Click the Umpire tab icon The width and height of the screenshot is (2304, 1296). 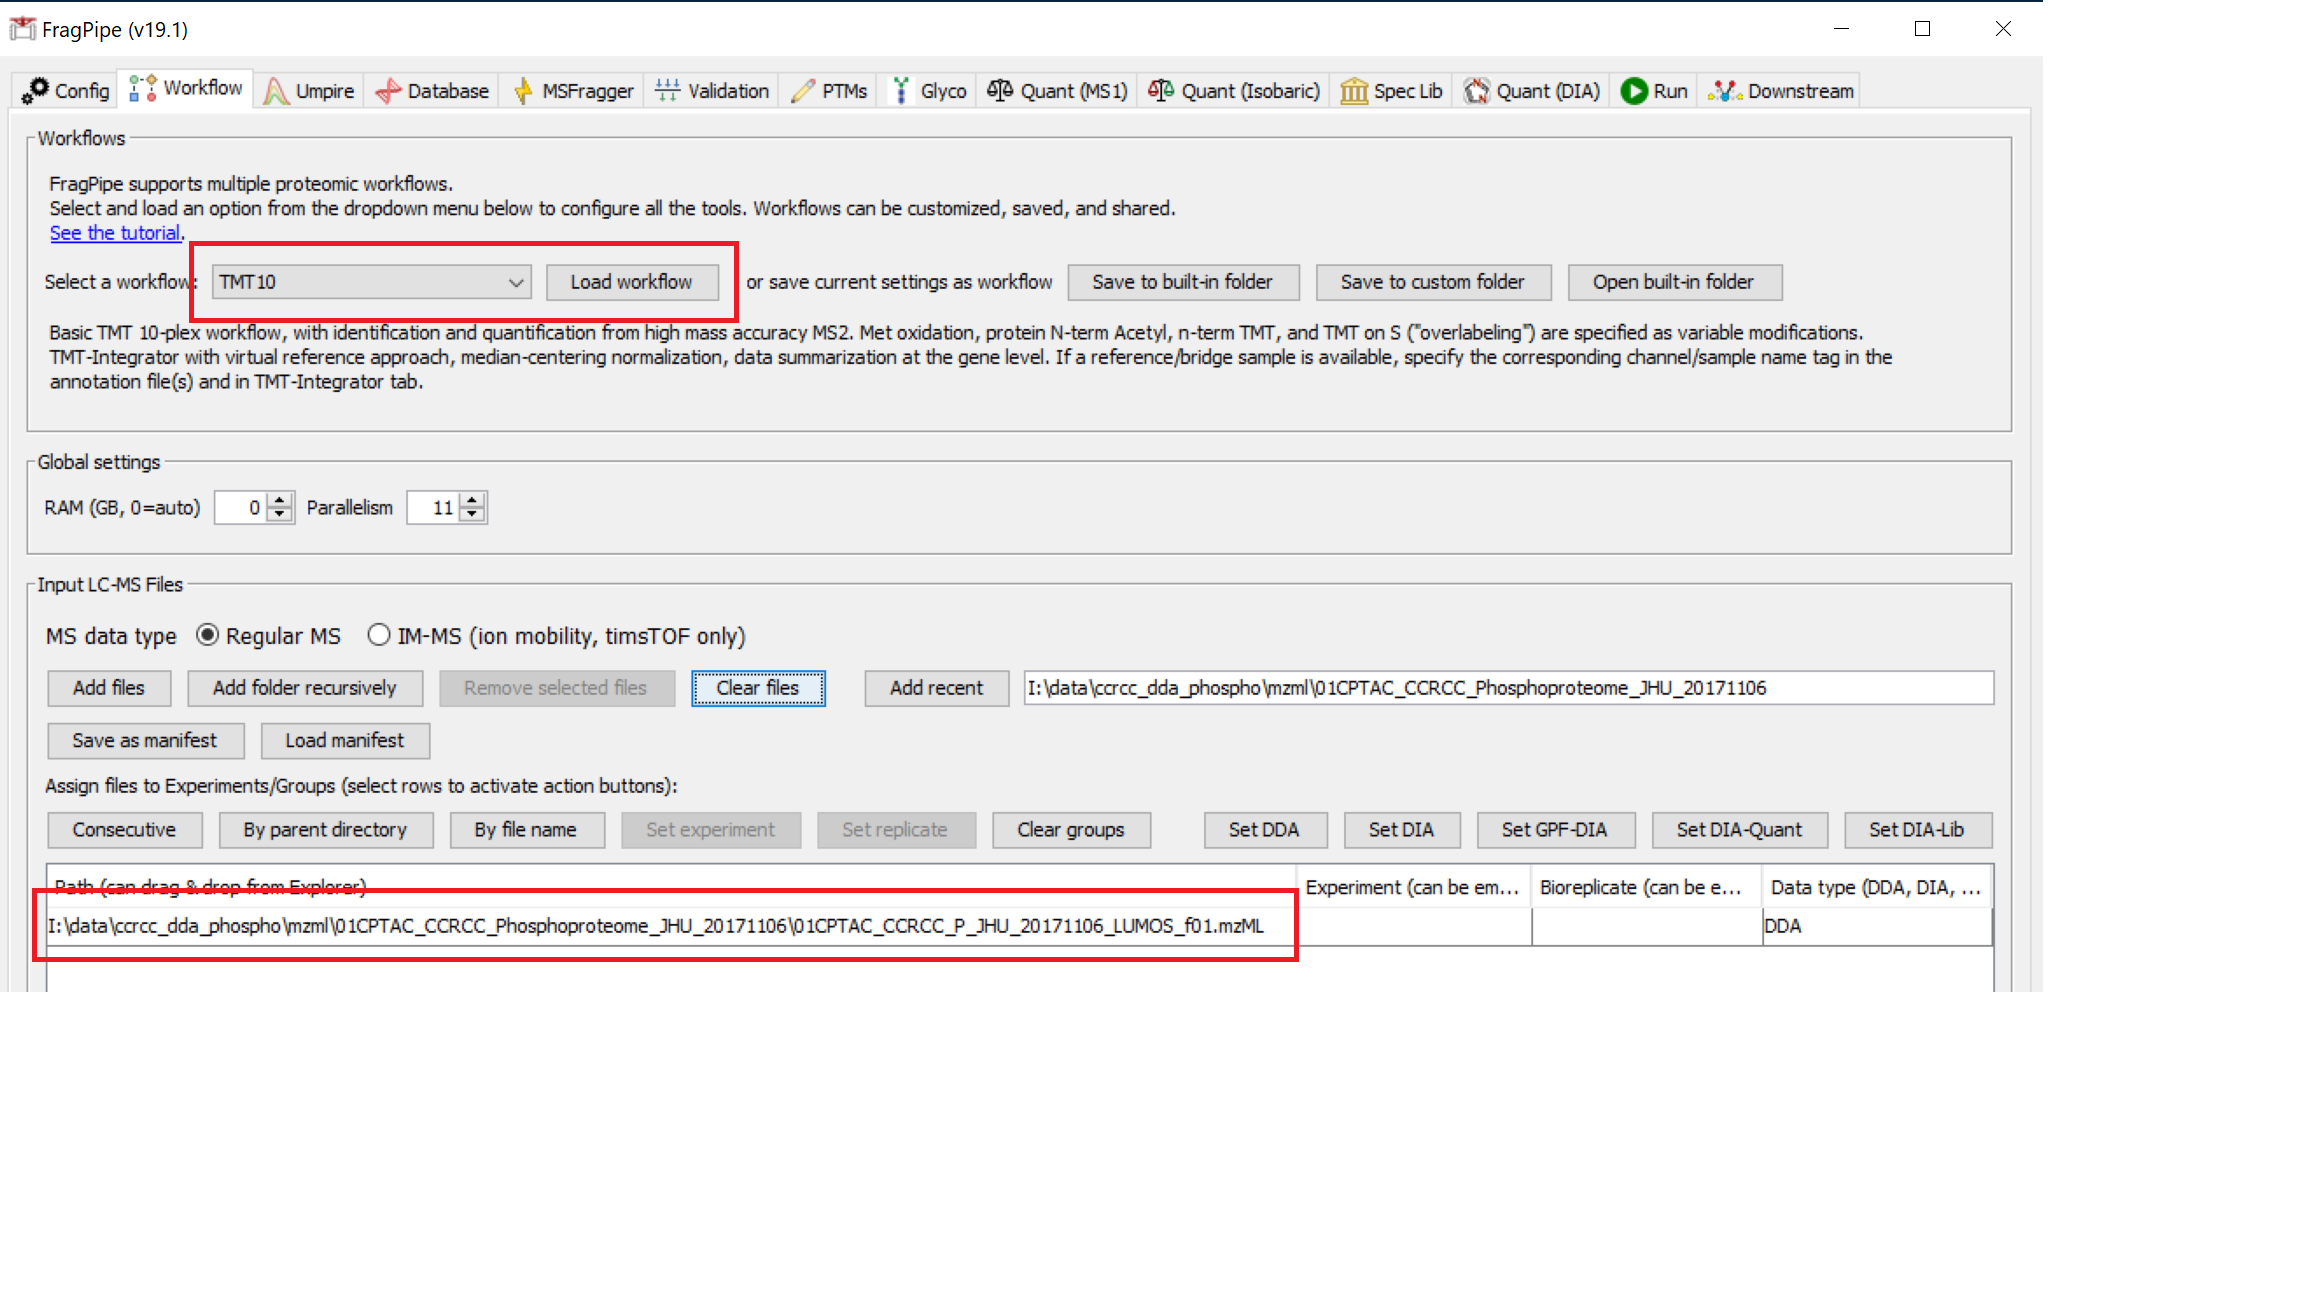276,91
